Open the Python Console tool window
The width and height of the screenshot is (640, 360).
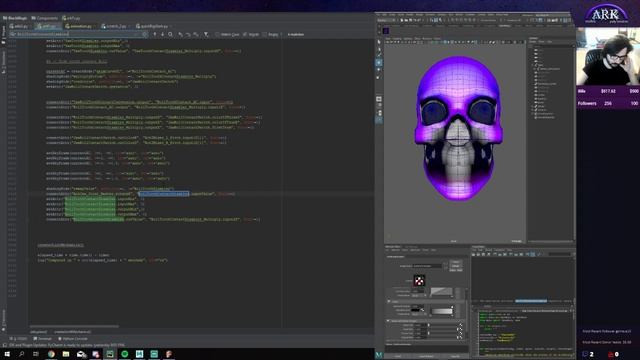tap(73, 339)
